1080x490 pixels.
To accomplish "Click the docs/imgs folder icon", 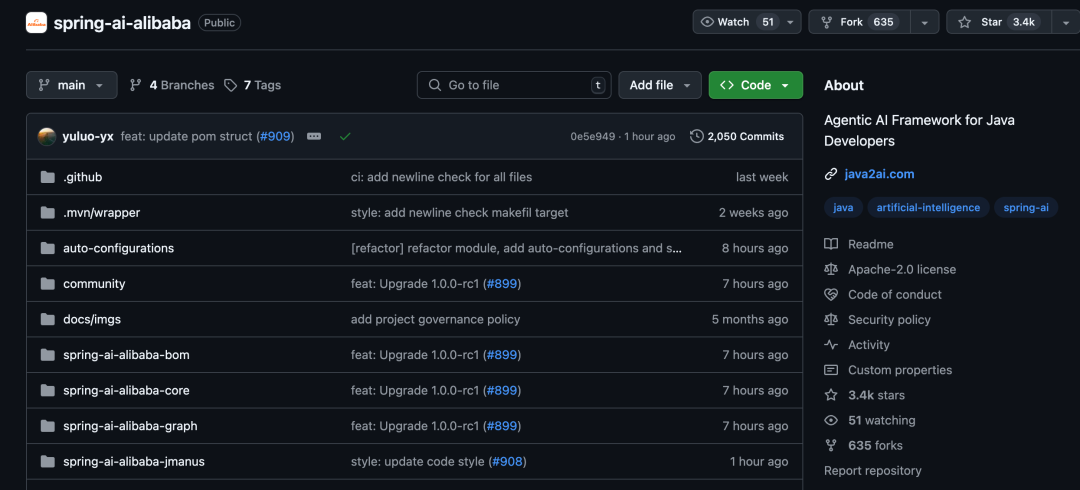I will [x=48, y=319].
